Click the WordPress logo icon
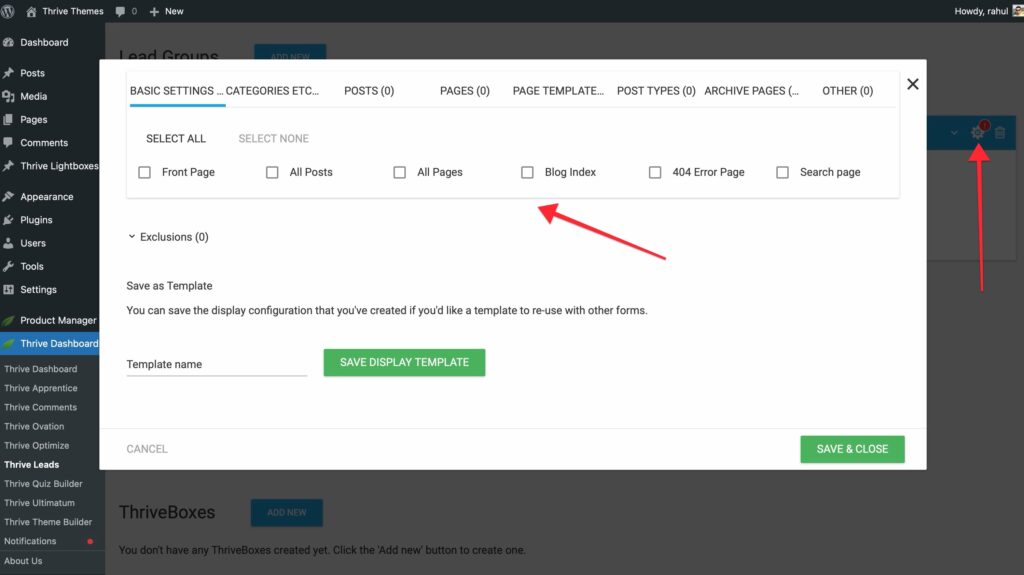This screenshot has height=575, width=1024. 9,11
